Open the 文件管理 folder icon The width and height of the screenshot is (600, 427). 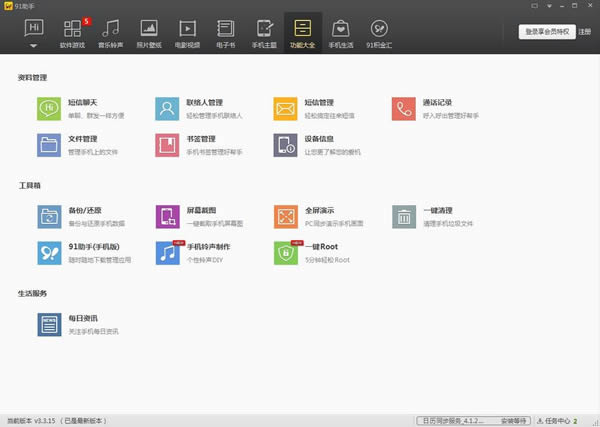click(x=49, y=145)
